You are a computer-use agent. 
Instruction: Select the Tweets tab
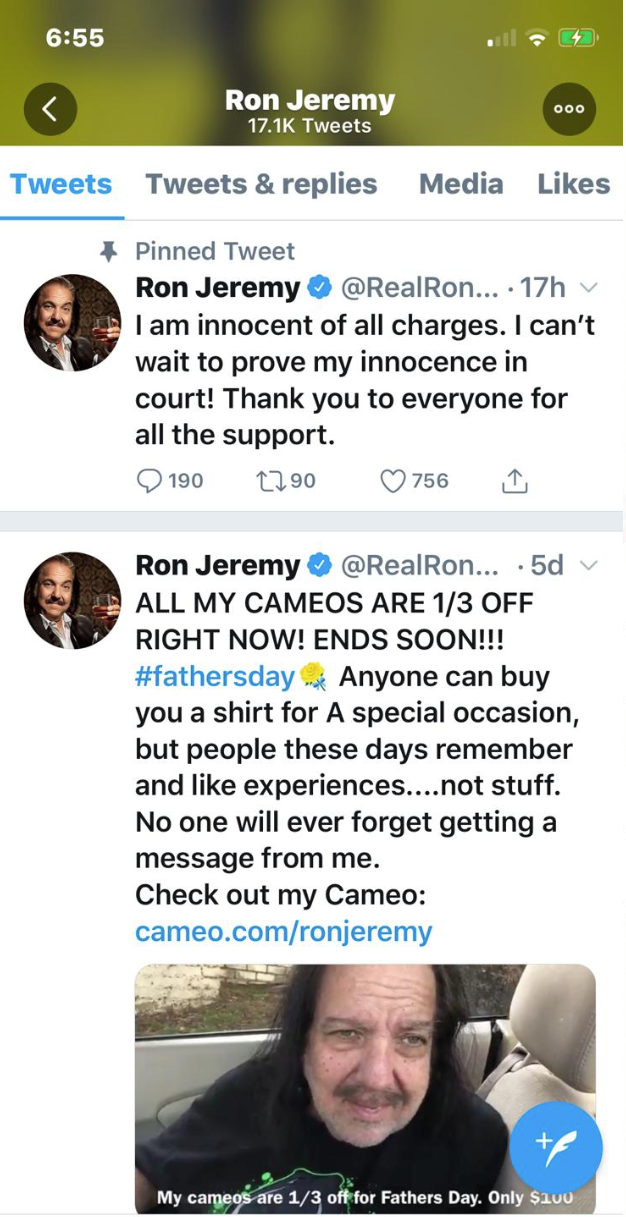click(61, 184)
